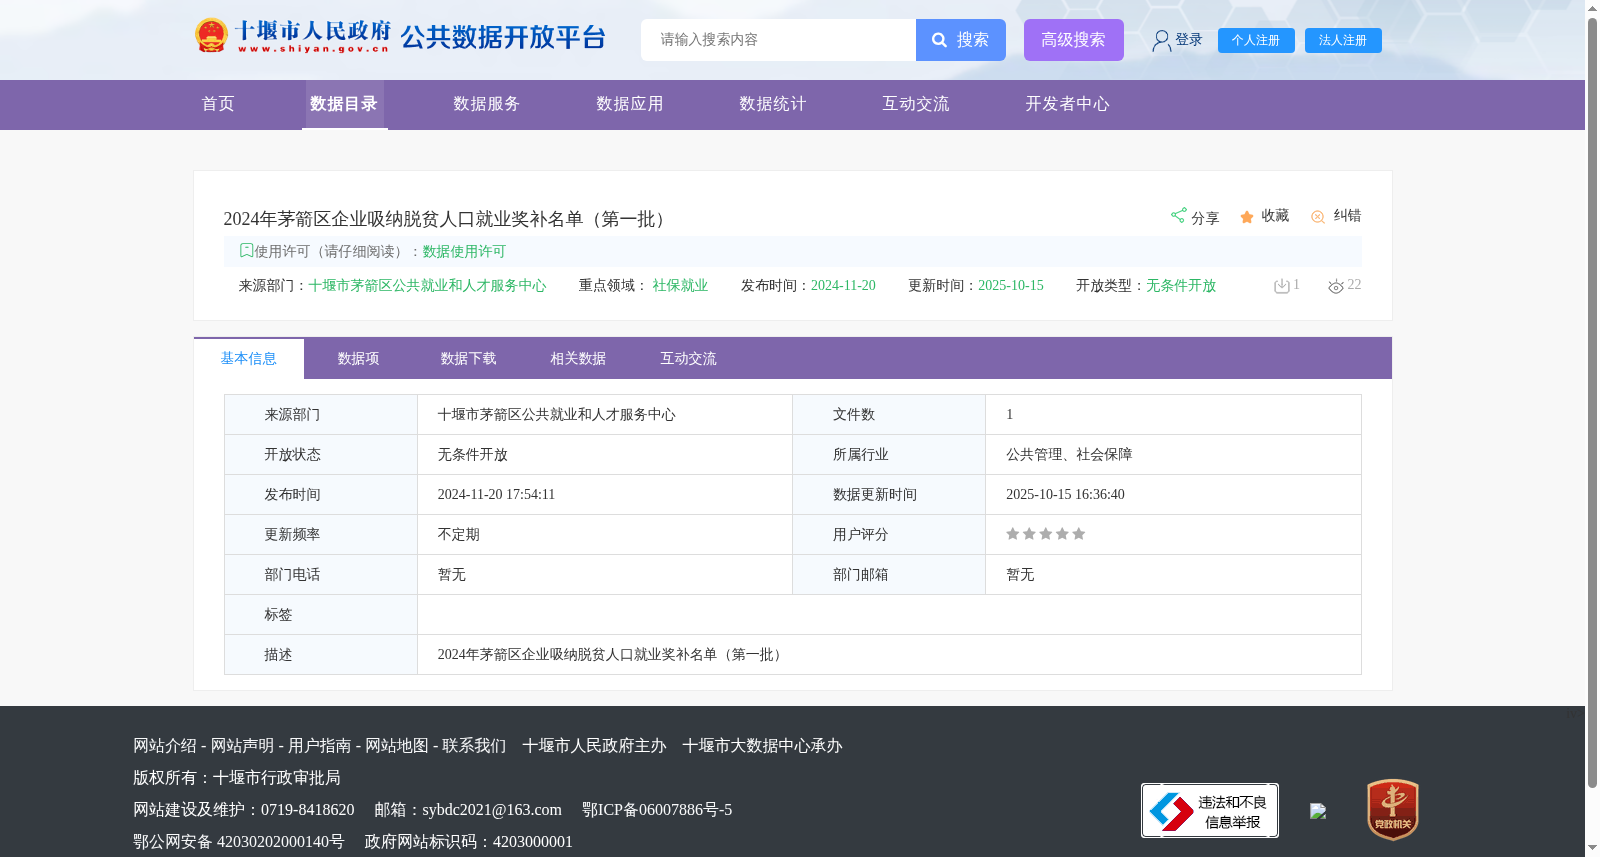The height and width of the screenshot is (857, 1600).
Task: Click 鄂公网安备 42030202000140号 link
Action: click(239, 842)
